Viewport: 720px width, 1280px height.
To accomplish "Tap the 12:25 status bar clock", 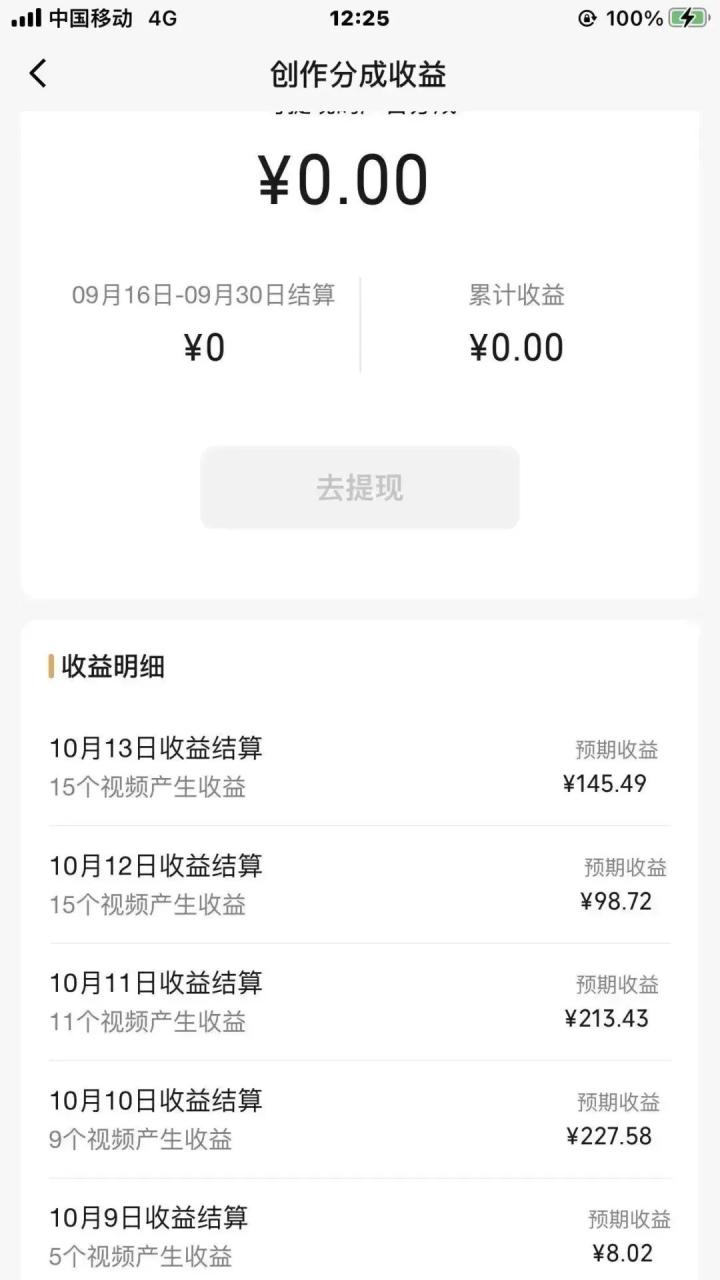I will point(359,18).
